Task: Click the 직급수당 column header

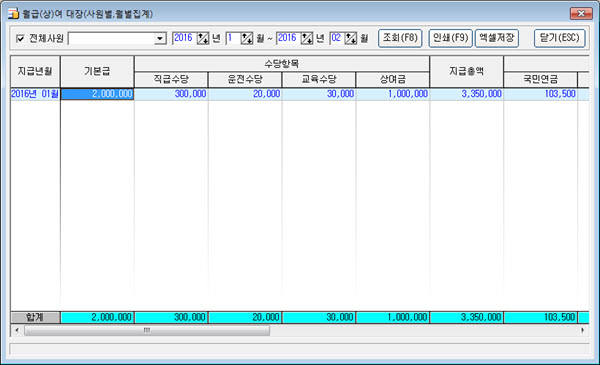Action: pos(171,80)
